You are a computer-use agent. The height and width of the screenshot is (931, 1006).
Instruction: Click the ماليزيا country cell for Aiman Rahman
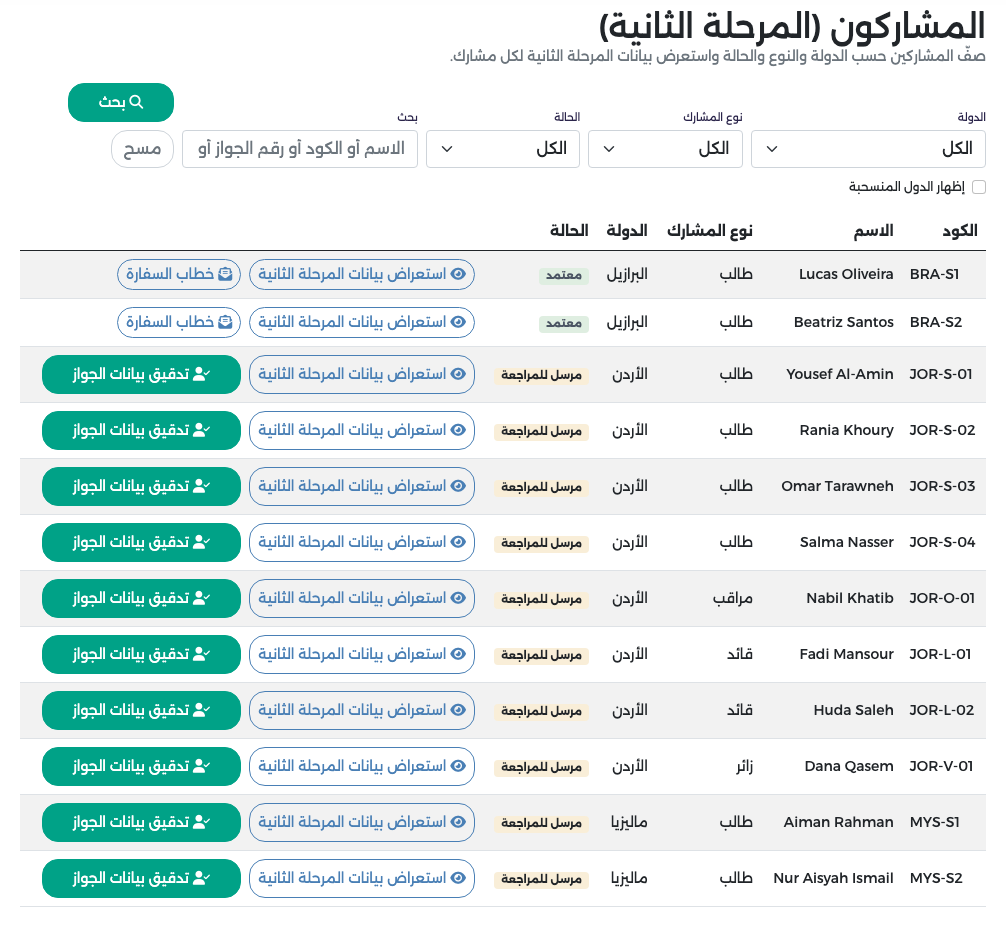[x=629, y=822]
